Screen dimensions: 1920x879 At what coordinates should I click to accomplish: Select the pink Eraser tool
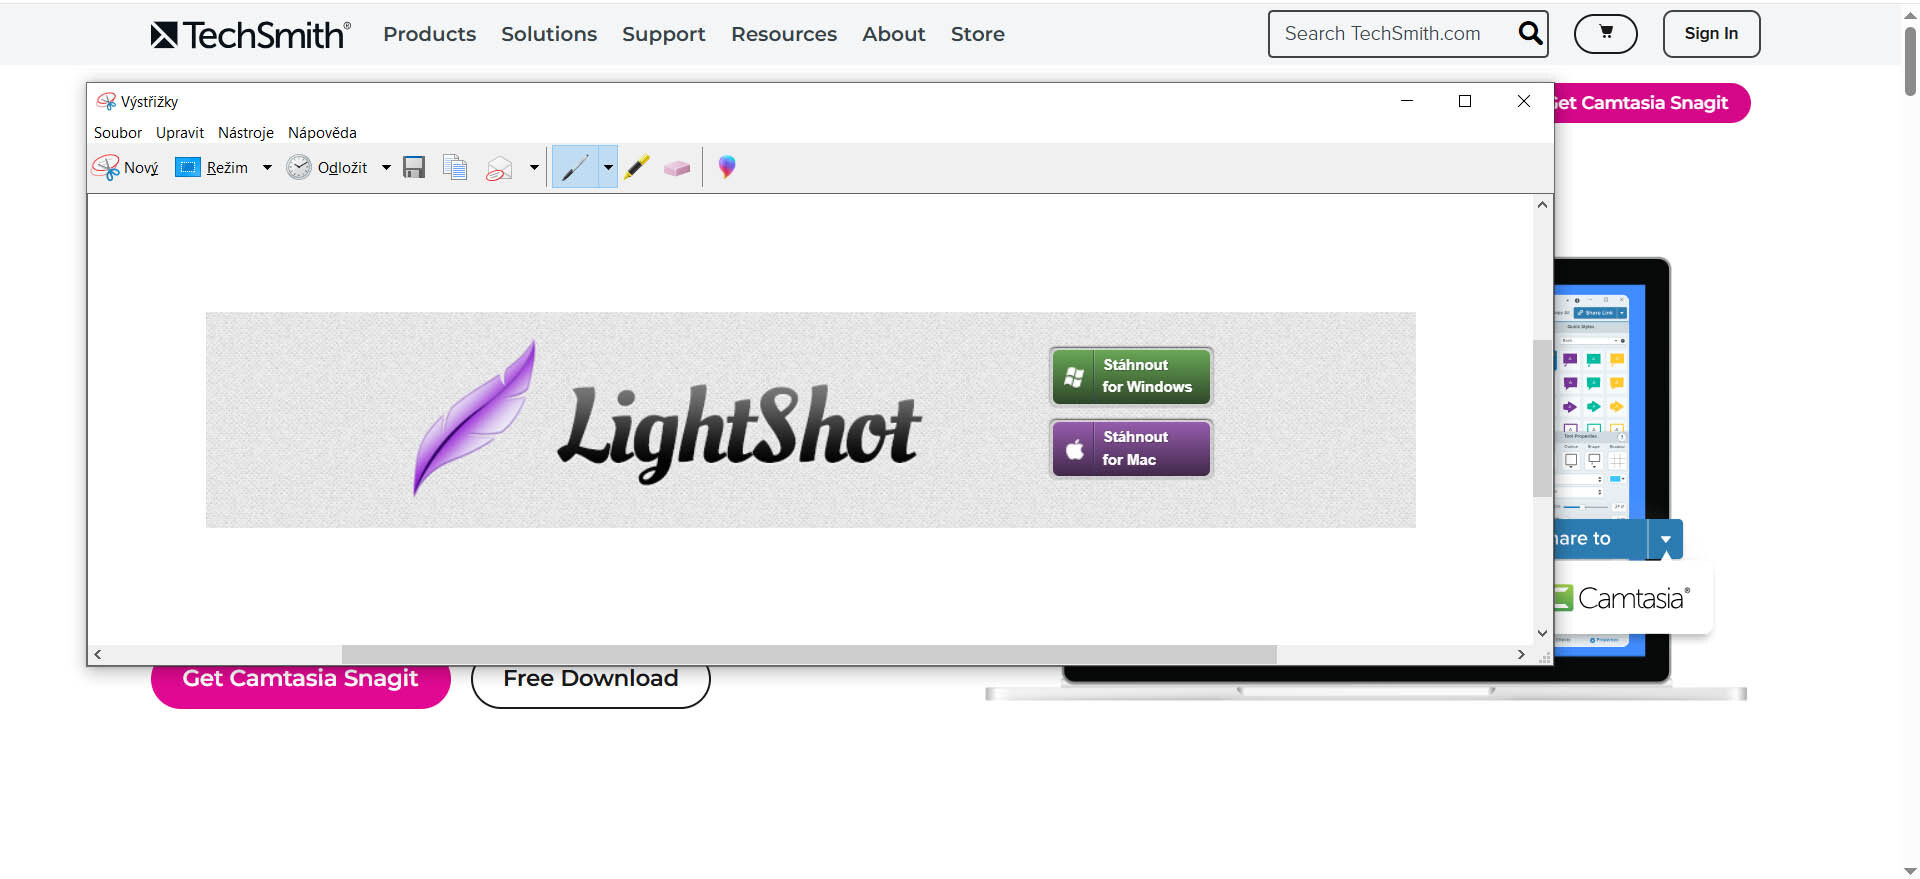tap(677, 168)
